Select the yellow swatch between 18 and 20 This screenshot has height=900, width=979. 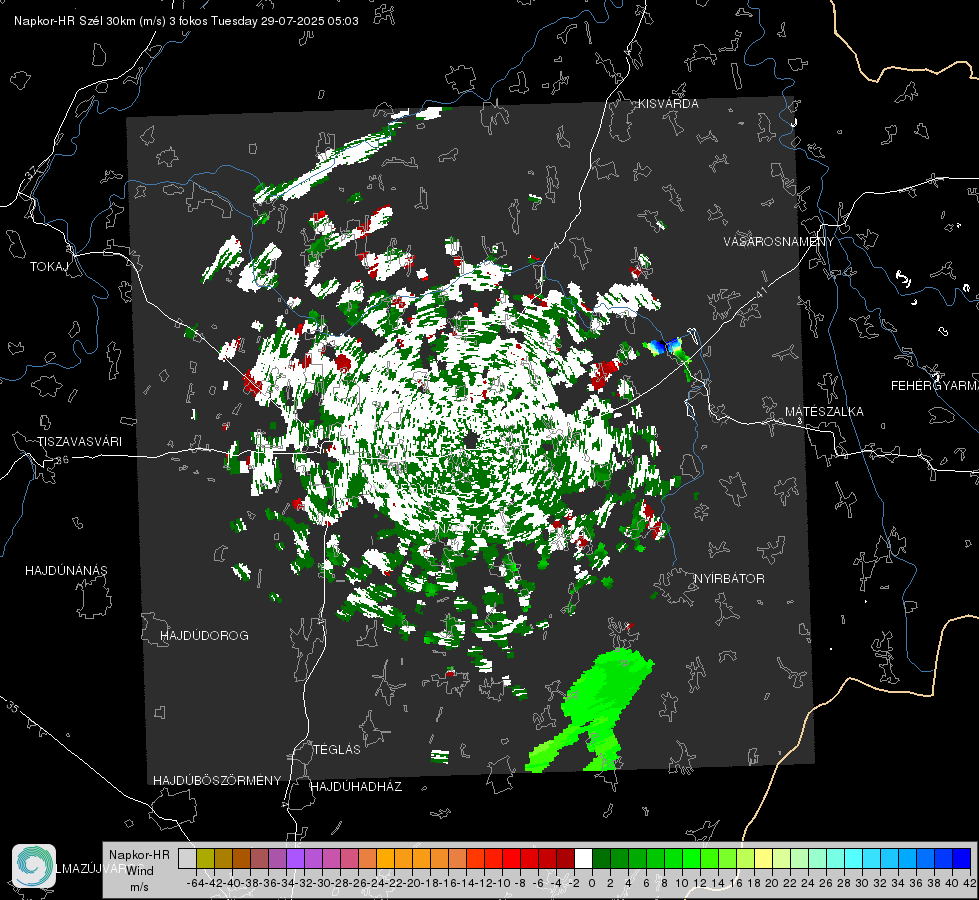click(763, 859)
